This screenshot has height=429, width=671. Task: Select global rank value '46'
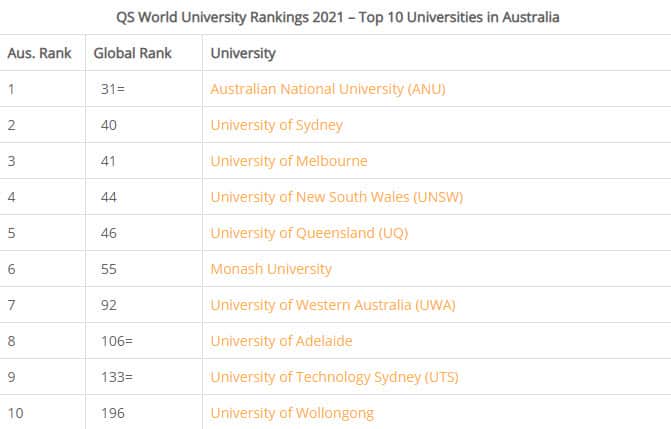click(109, 233)
